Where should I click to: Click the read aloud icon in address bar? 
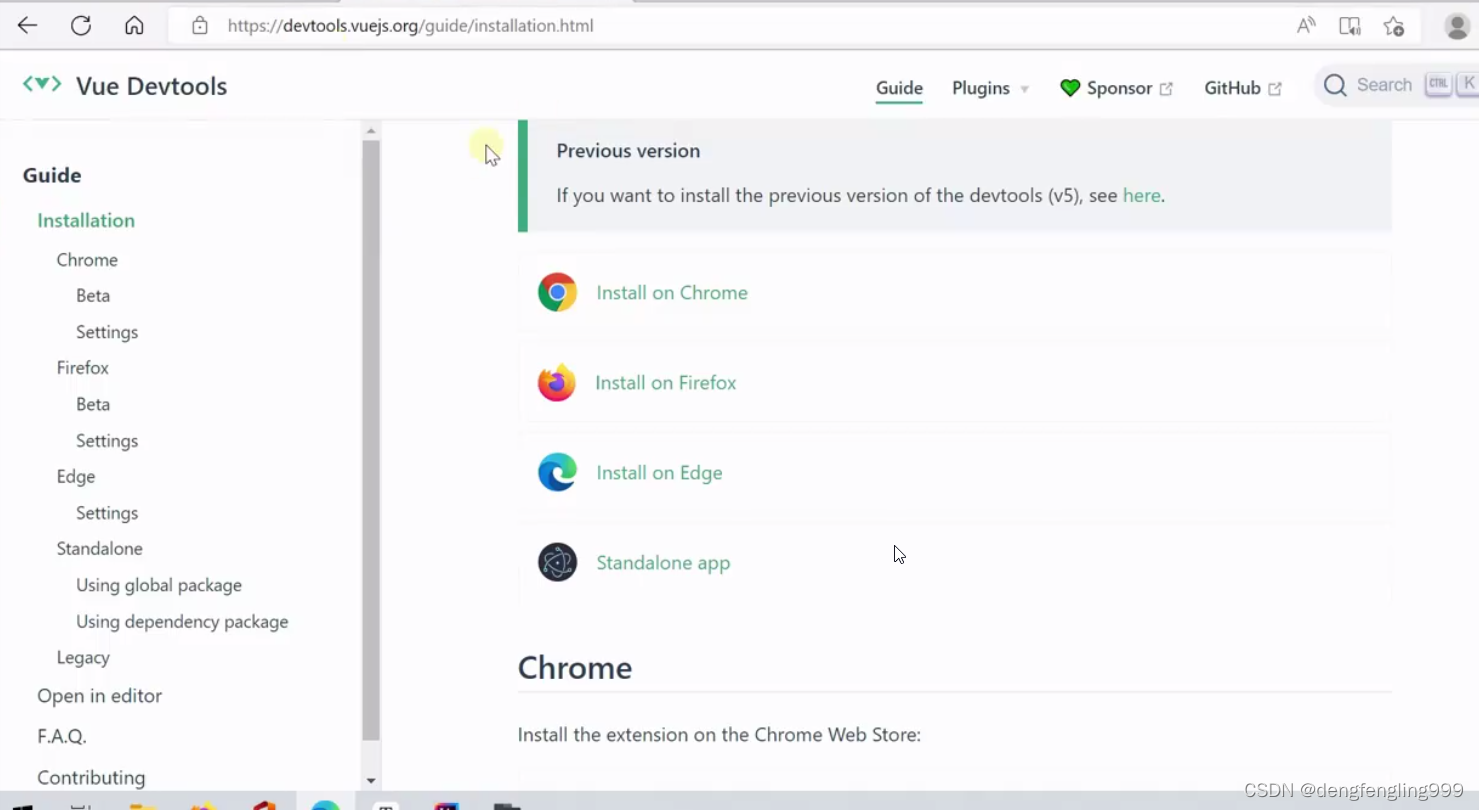[x=1306, y=26]
